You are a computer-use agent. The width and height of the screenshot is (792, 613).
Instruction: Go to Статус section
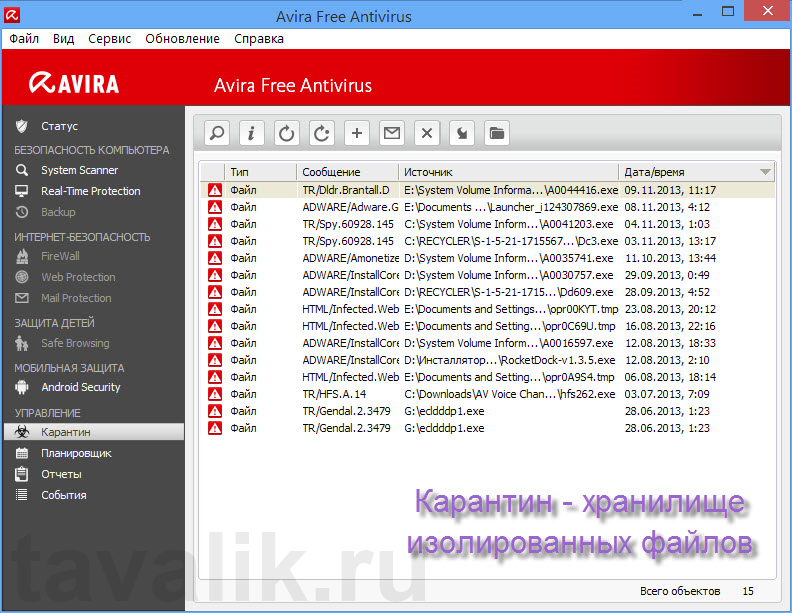click(x=60, y=126)
